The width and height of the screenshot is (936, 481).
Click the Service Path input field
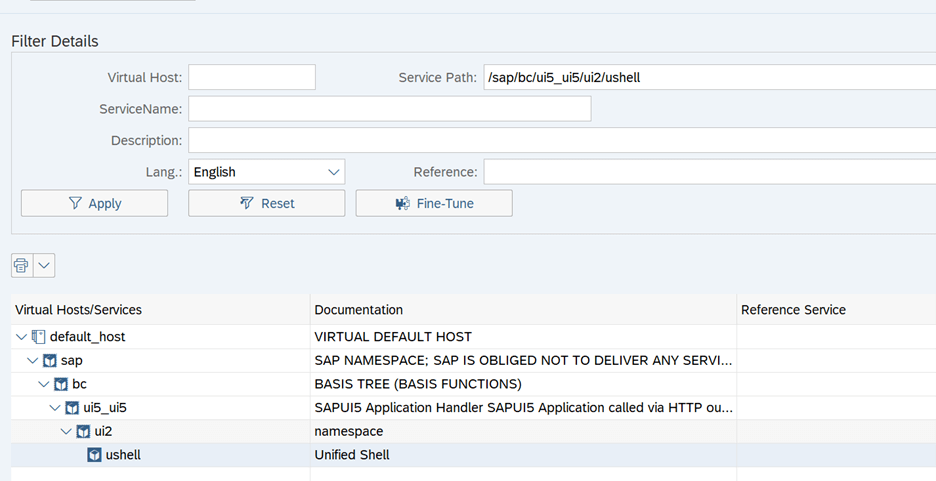point(710,77)
